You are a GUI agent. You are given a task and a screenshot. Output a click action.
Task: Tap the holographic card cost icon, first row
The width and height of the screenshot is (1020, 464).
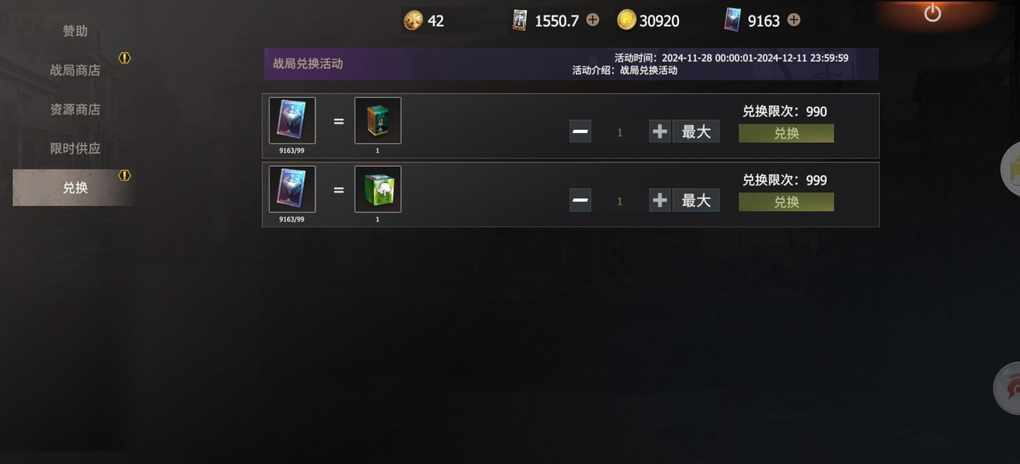(x=292, y=120)
